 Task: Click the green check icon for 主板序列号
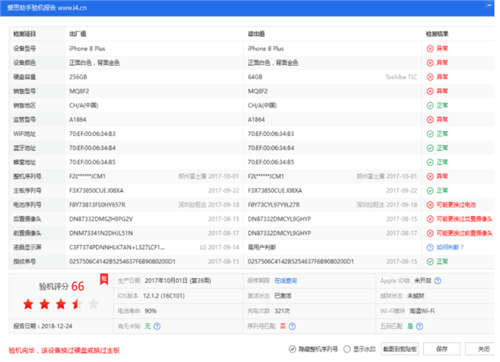point(430,191)
